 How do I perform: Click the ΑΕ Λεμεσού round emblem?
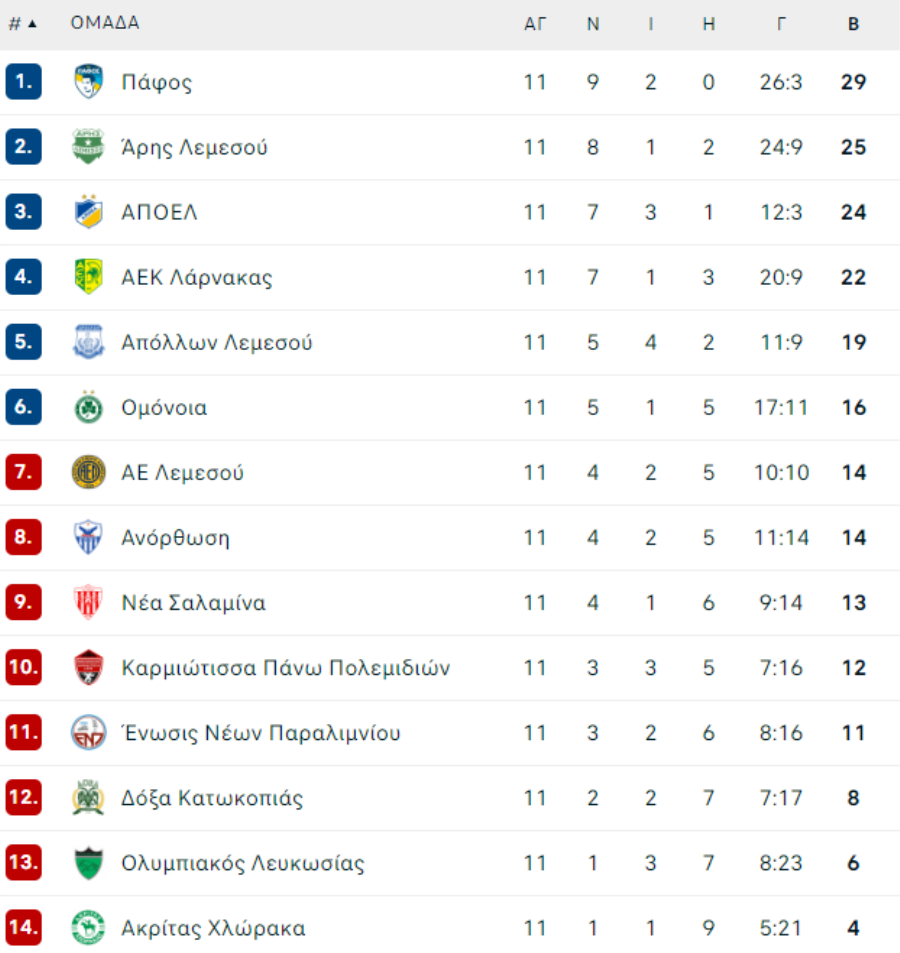tap(88, 472)
